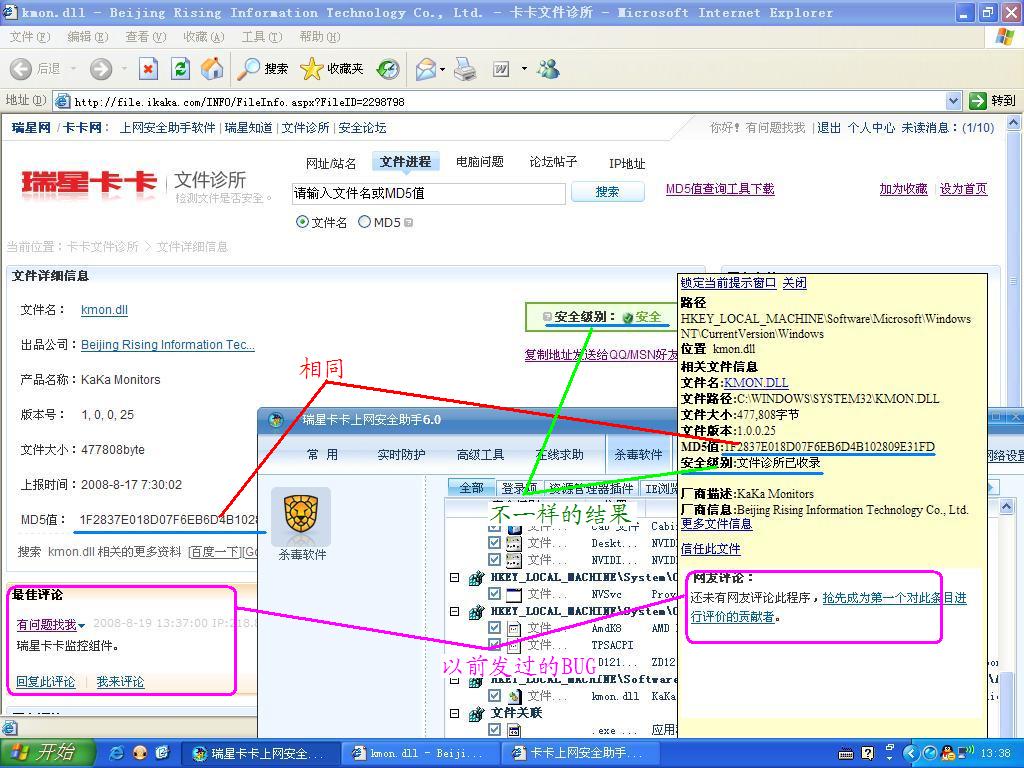Uncheck the kmon.dll entry checkbox
The width and height of the screenshot is (1024, 768).
click(x=494, y=696)
